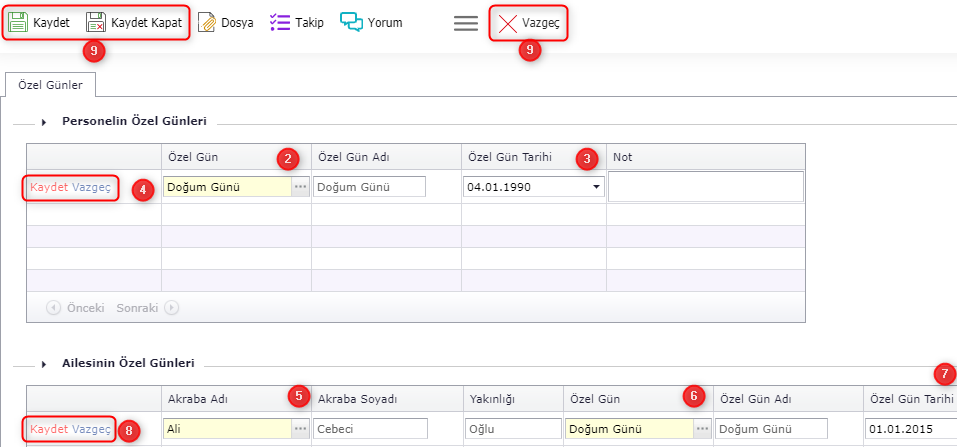957x447 pixels.
Task: Click Kaydet link in personnel grid row
Action: click(x=48, y=187)
